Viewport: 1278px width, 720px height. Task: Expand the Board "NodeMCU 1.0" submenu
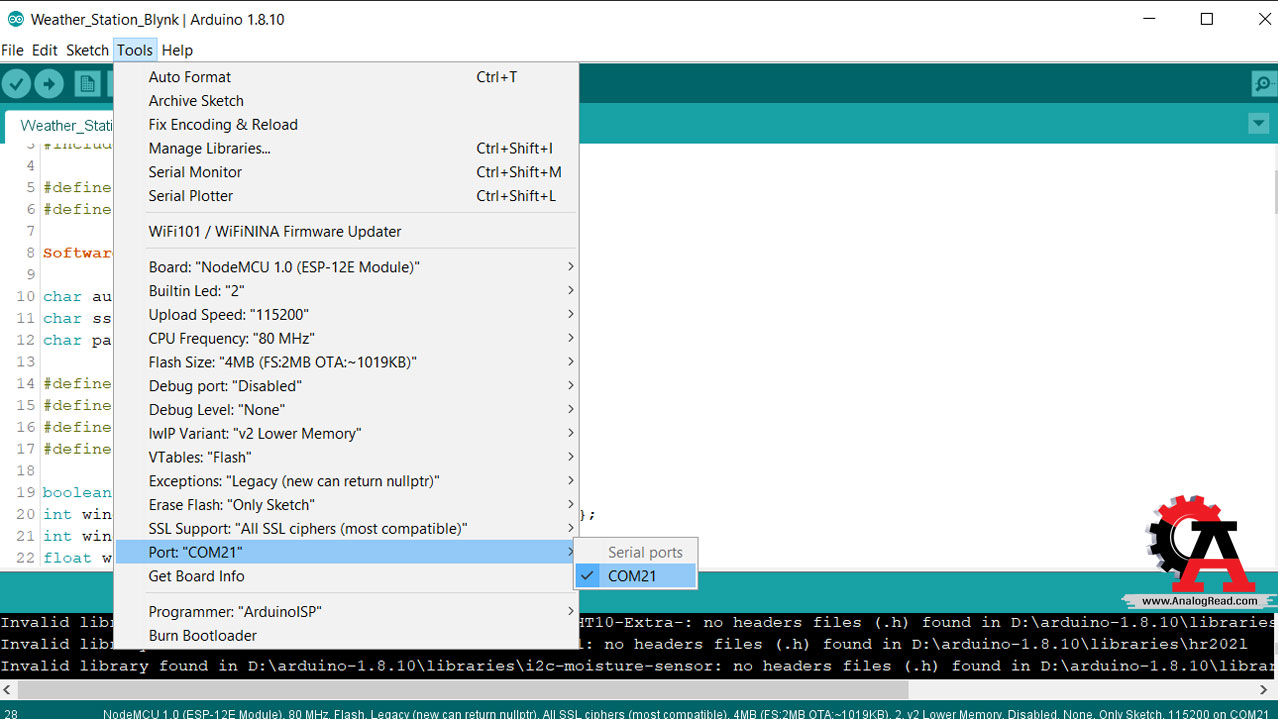pyautogui.click(x=346, y=267)
